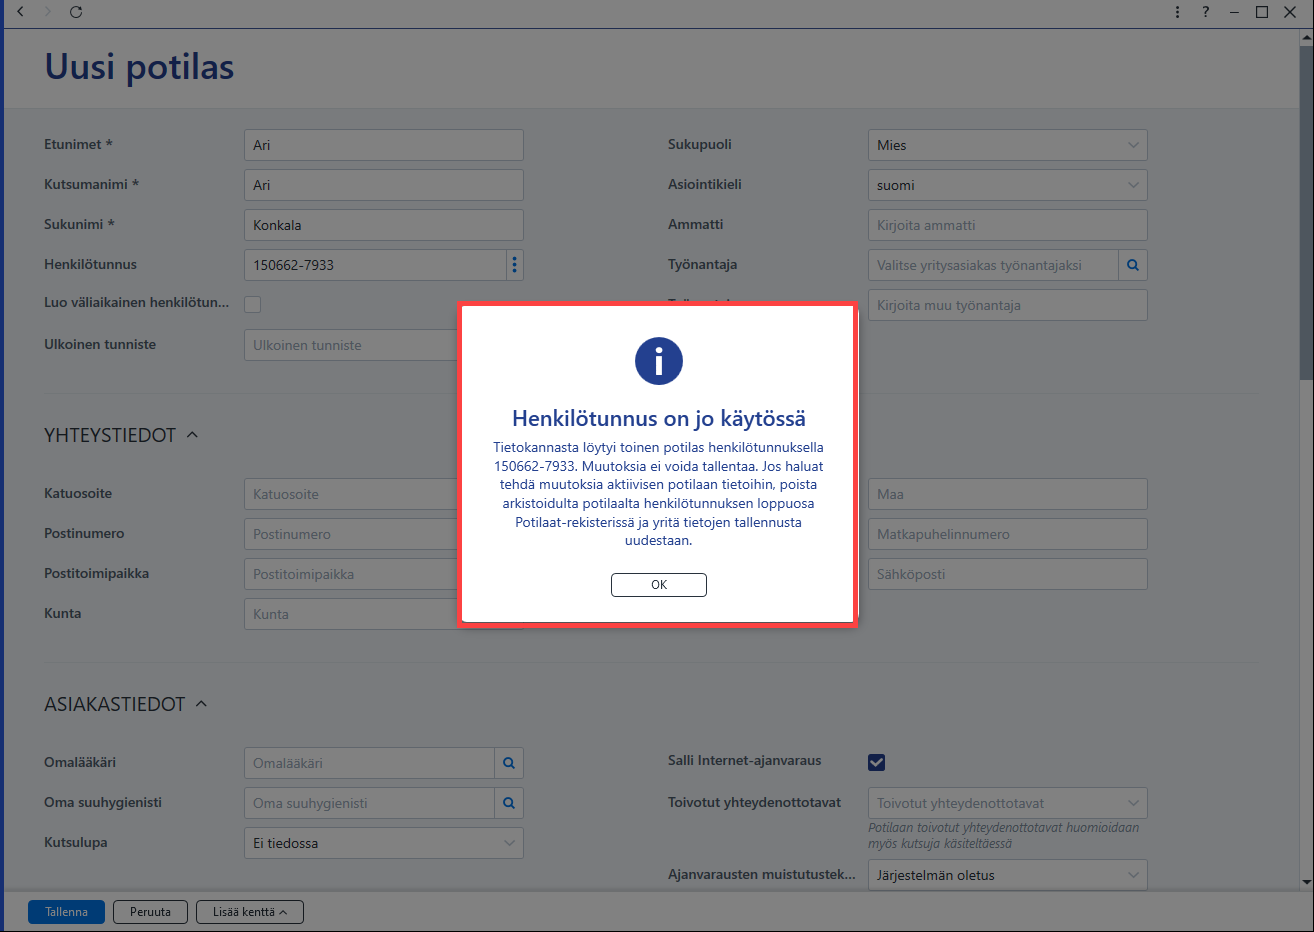This screenshot has height=932, width=1314.
Task: Click the Kirjoita muu työnantaja field
Action: coord(1007,305)
